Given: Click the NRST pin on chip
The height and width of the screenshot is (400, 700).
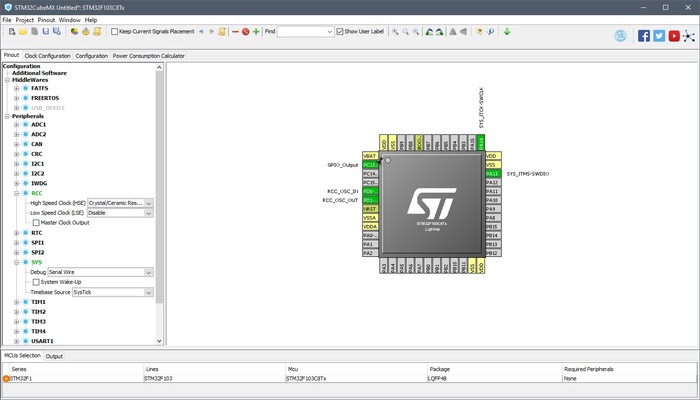Looking at the screenshot, I should point(370,209).
